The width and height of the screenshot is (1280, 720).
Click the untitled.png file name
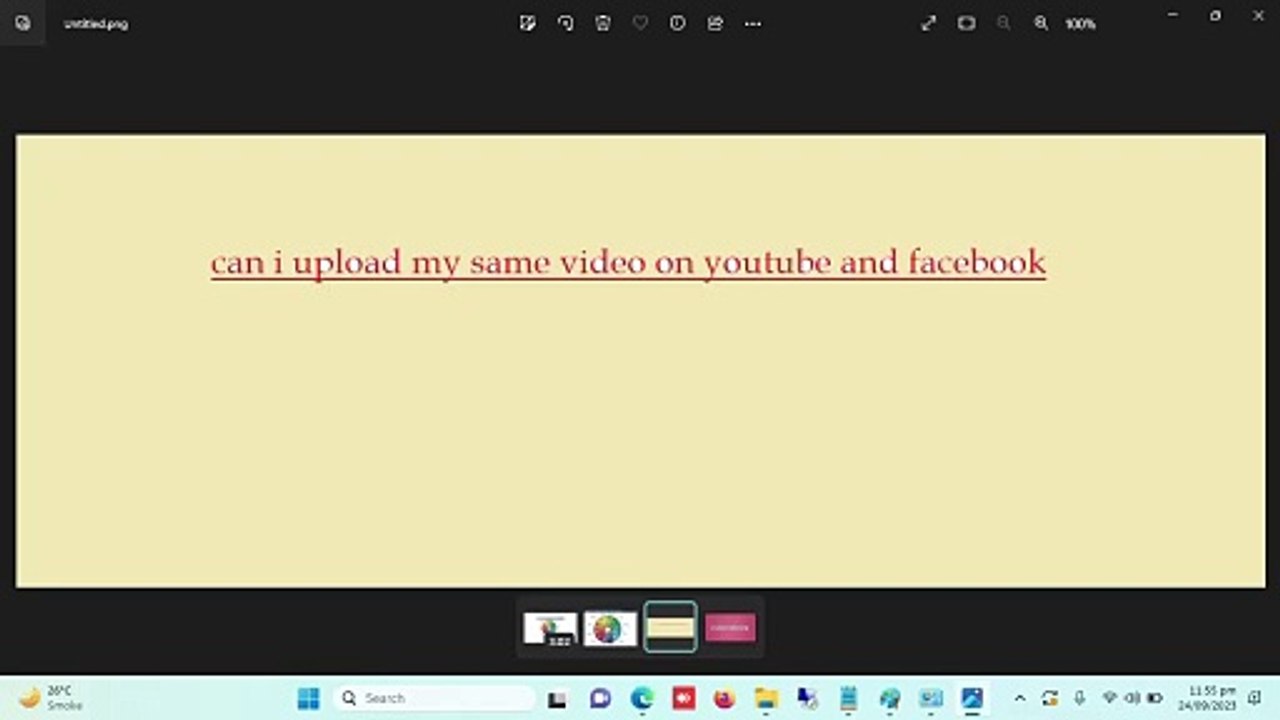tap(96, 24)
